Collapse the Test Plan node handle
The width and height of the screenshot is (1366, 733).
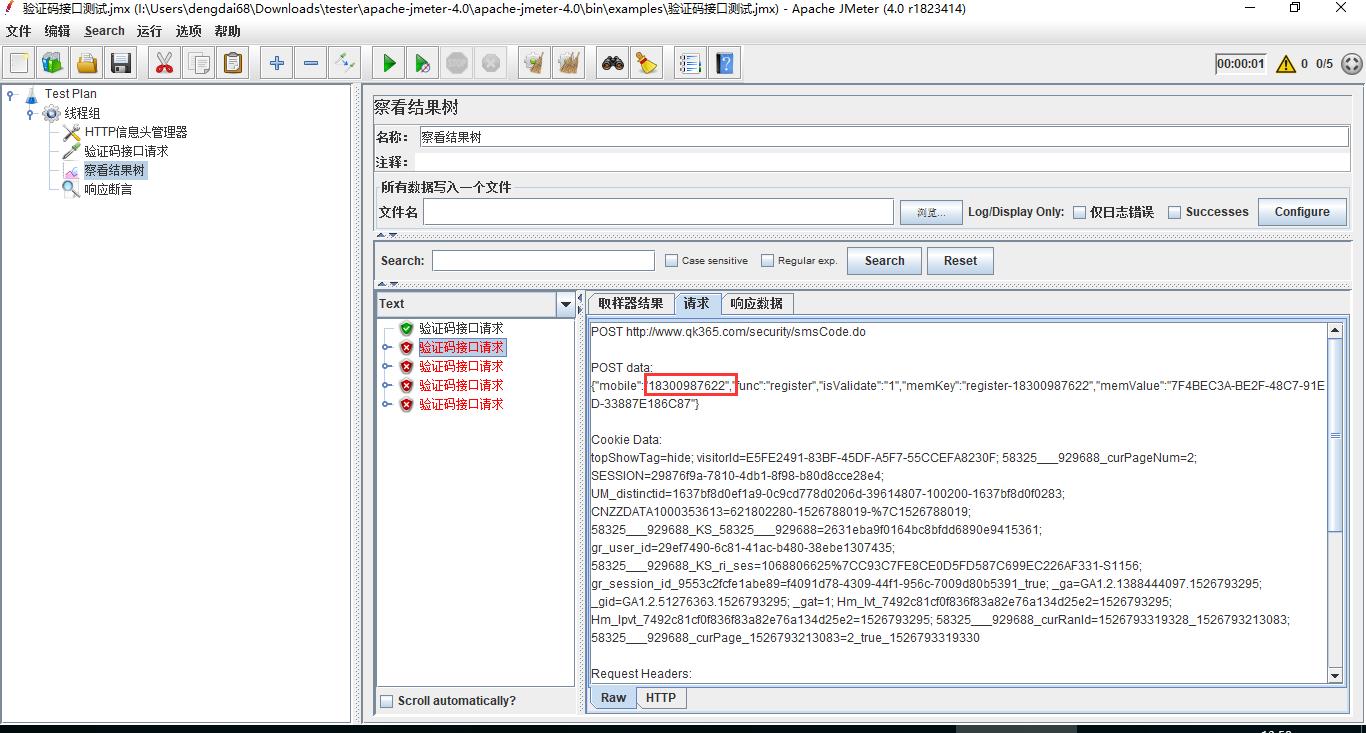click(11, 95)
